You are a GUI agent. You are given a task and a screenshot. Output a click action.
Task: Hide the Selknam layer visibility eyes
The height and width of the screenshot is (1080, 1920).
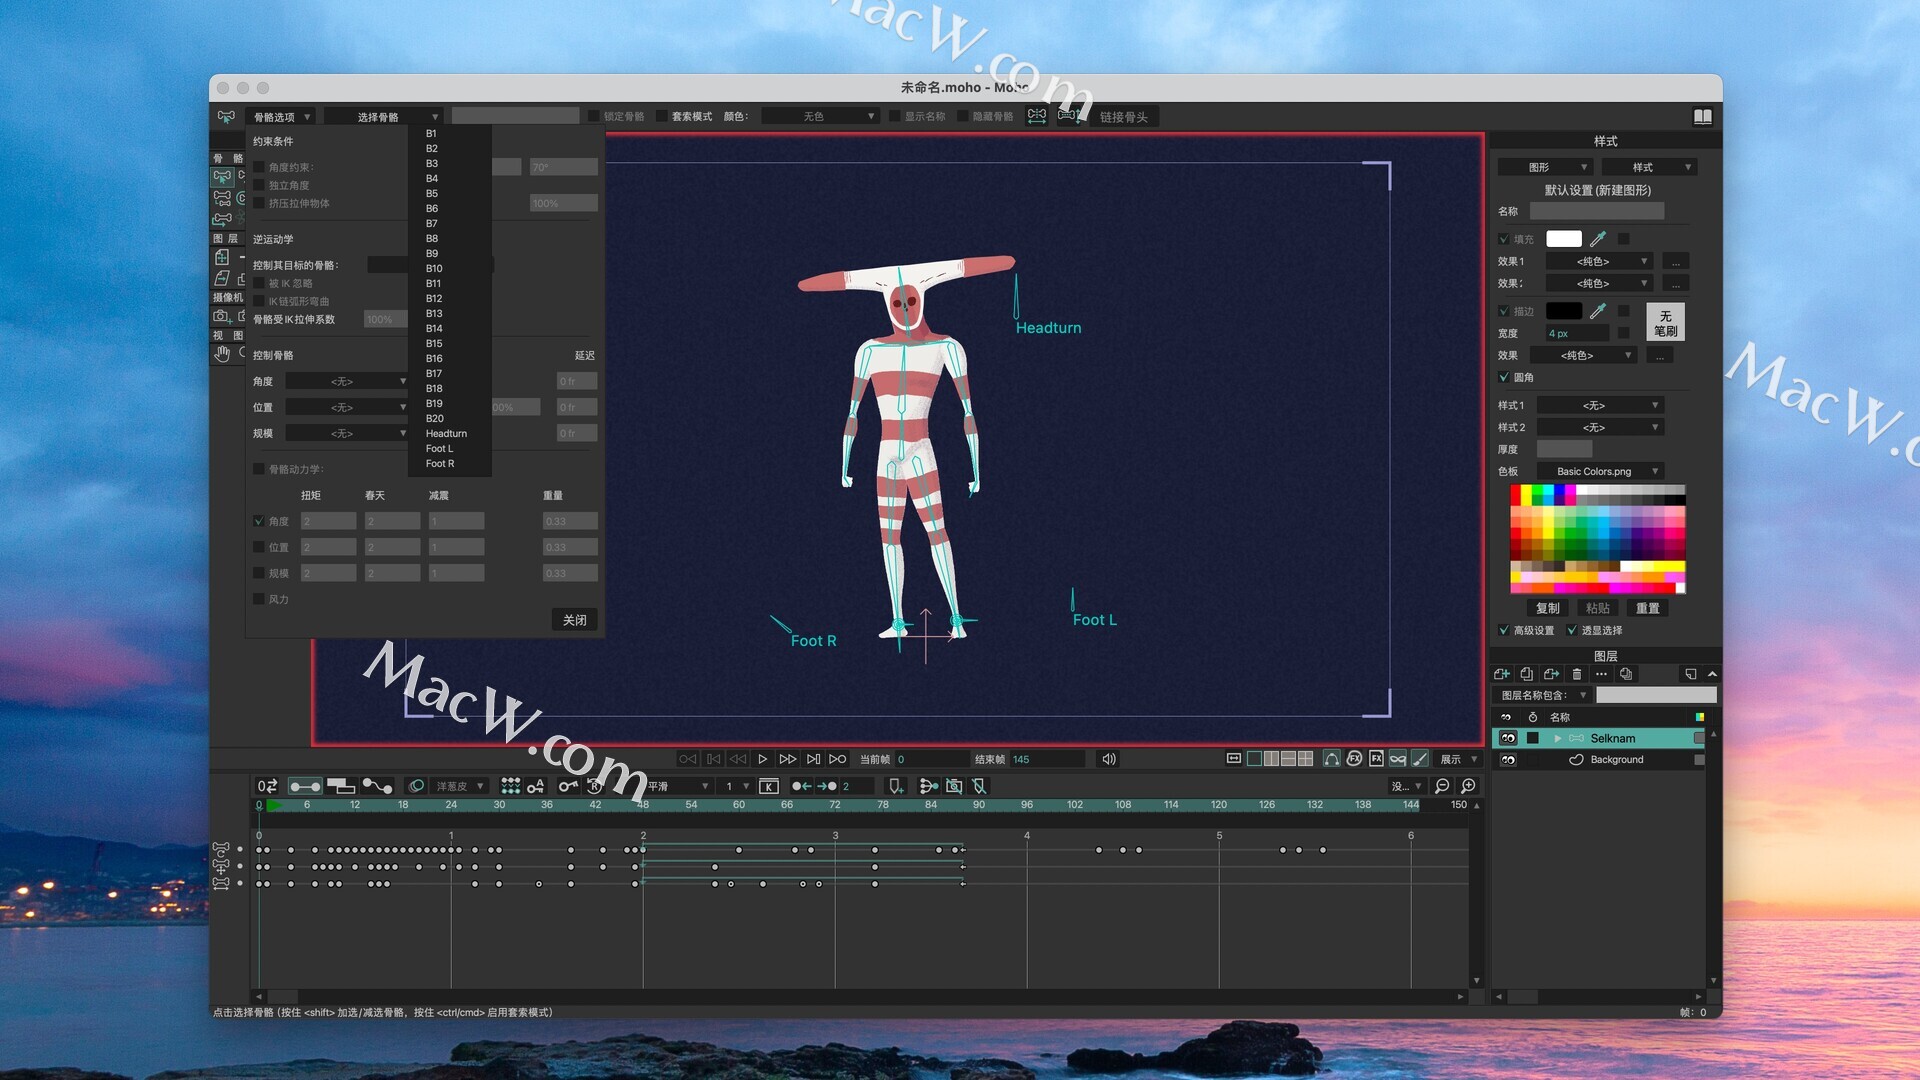click(x=1508, y=738)
